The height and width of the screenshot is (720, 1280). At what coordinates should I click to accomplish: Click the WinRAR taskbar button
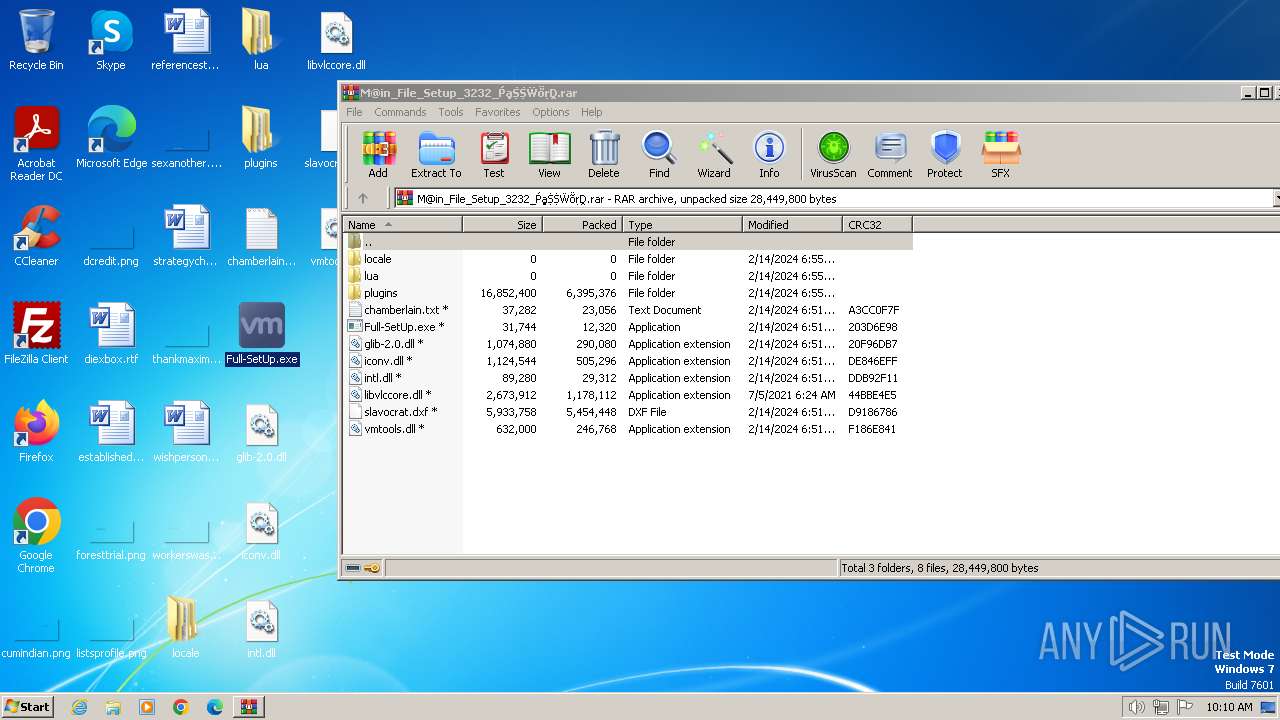point(248,707)
